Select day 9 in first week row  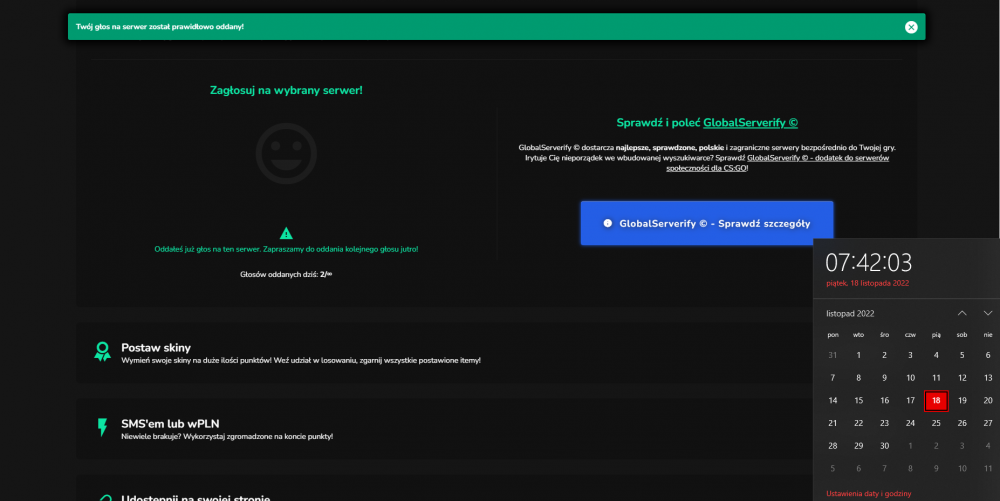(885, 378)
